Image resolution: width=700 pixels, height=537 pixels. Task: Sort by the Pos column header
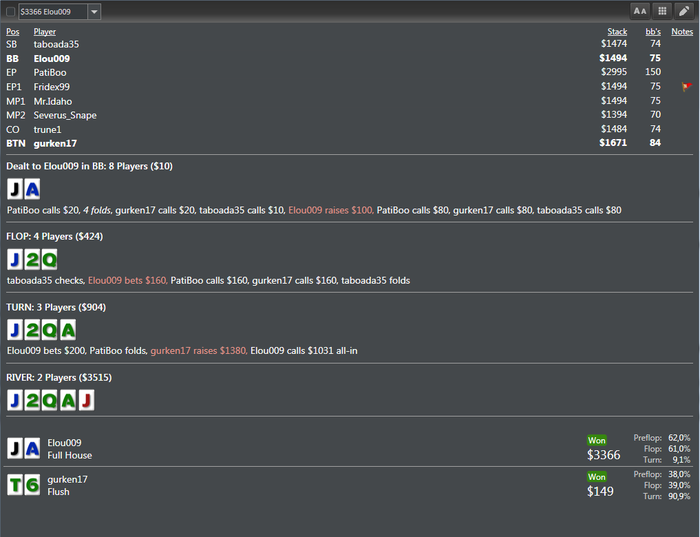12,32
